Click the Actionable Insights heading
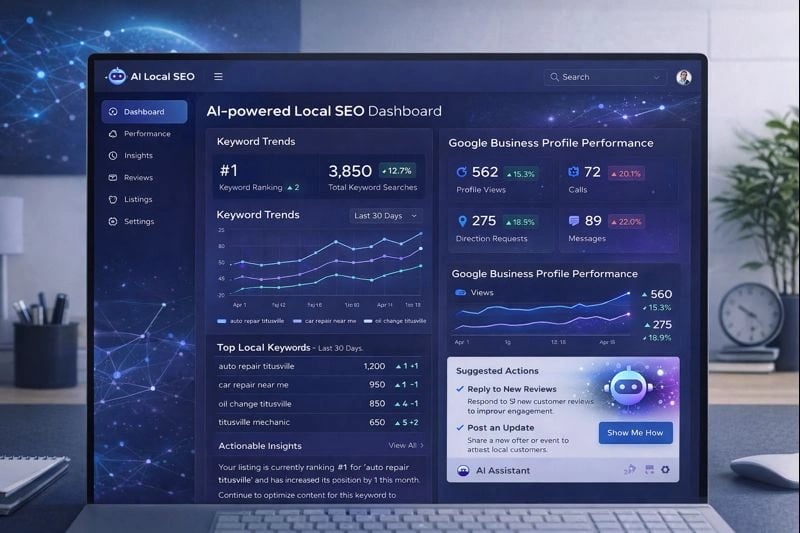 (x=260, y=446)
